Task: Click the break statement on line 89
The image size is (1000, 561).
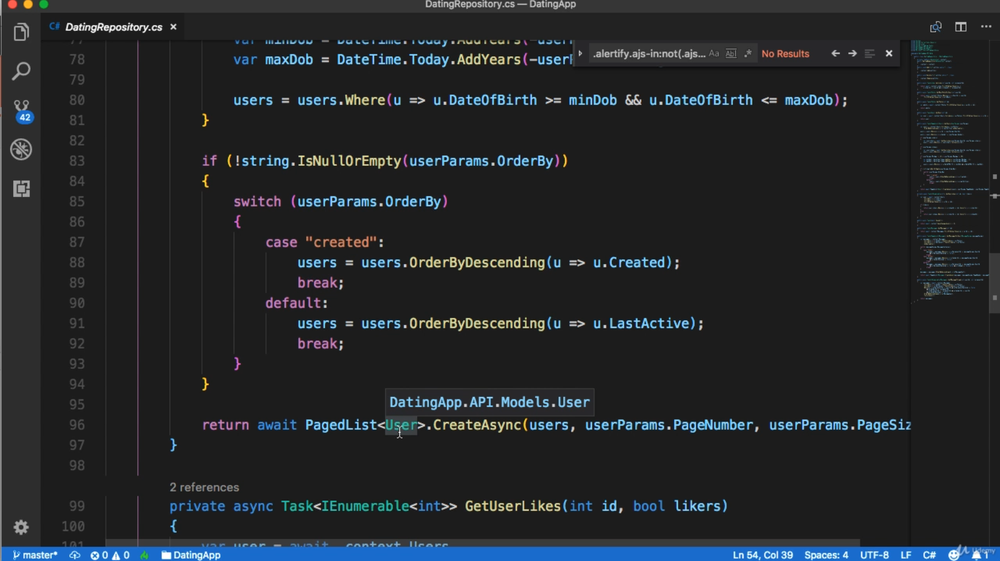Action: click(320, 282)
